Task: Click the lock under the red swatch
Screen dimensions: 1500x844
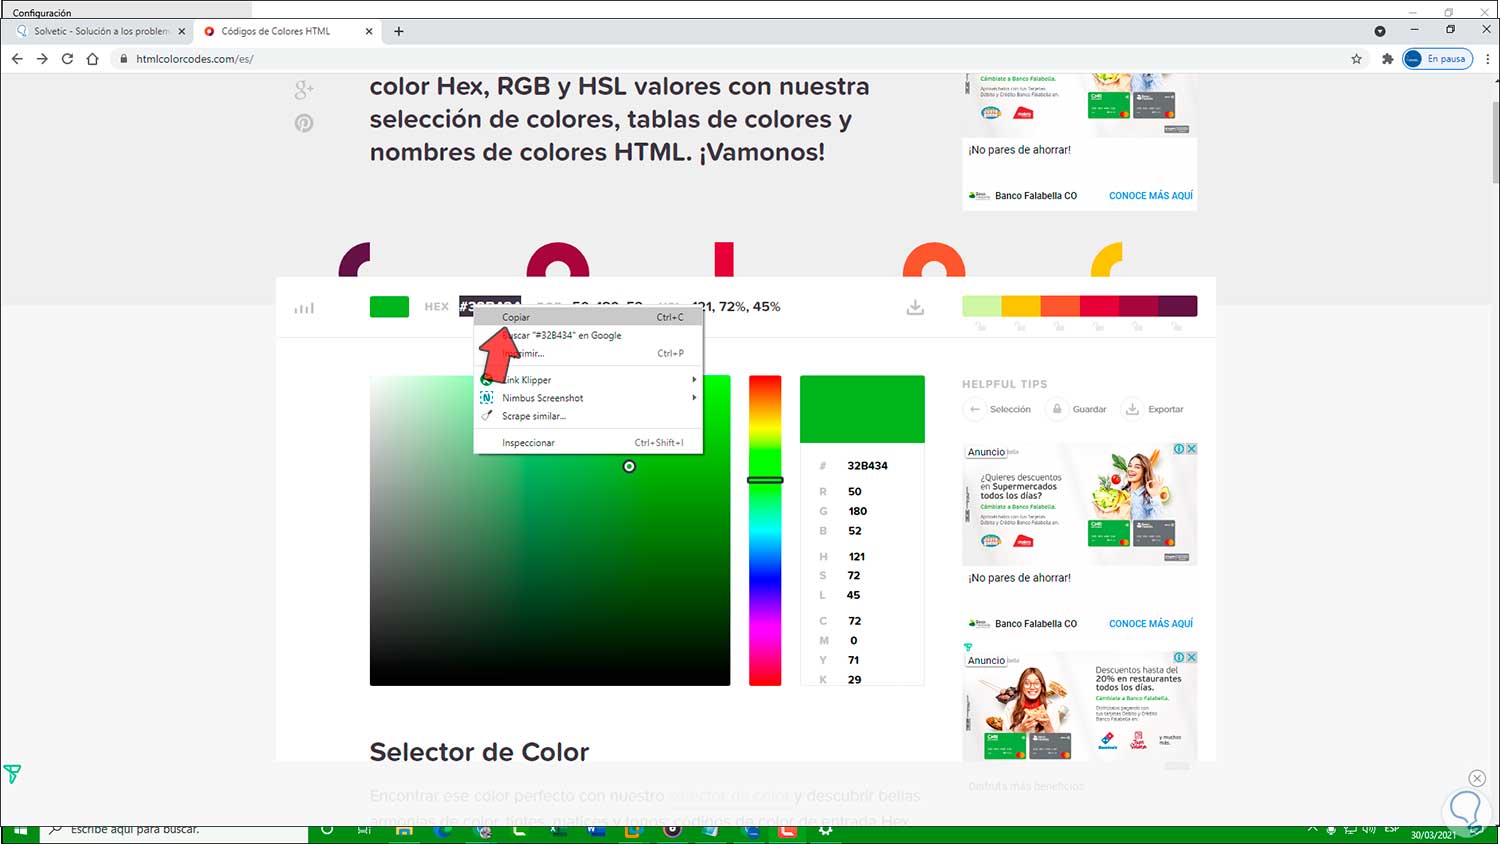Action: click(x=1098, y=327)
